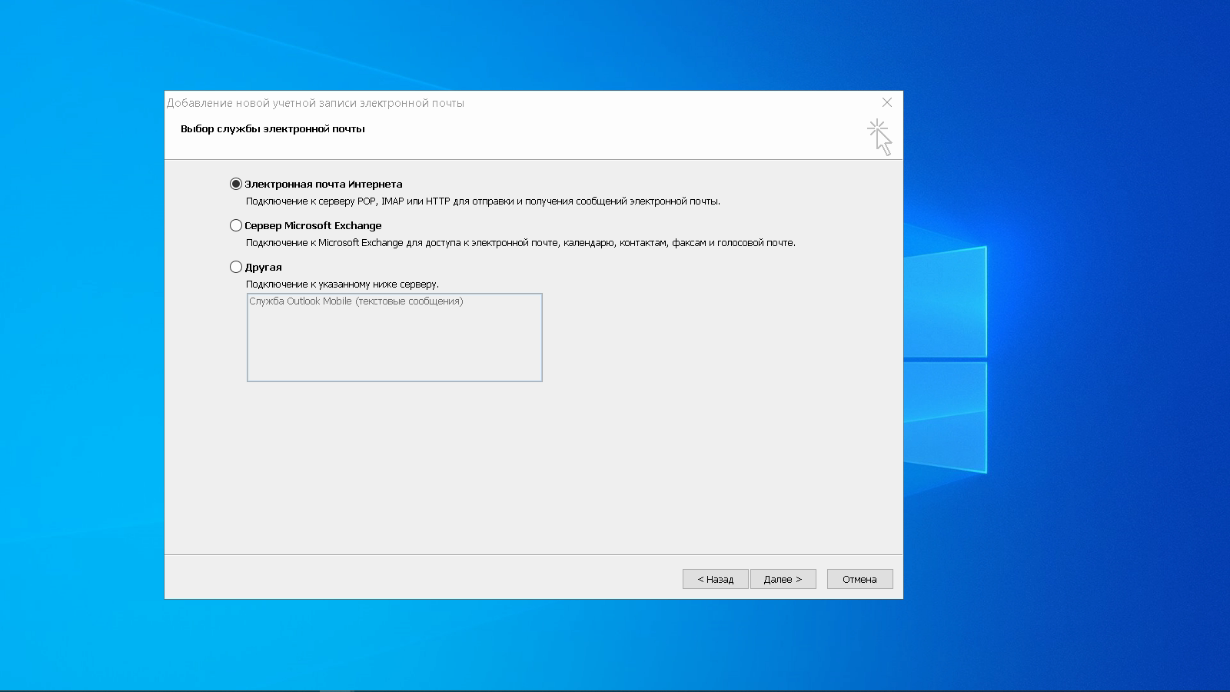Click the bold Сервер Microsoft Exchange label text
This screenshot has width=1230, height=692.
[x=313, y=226]
